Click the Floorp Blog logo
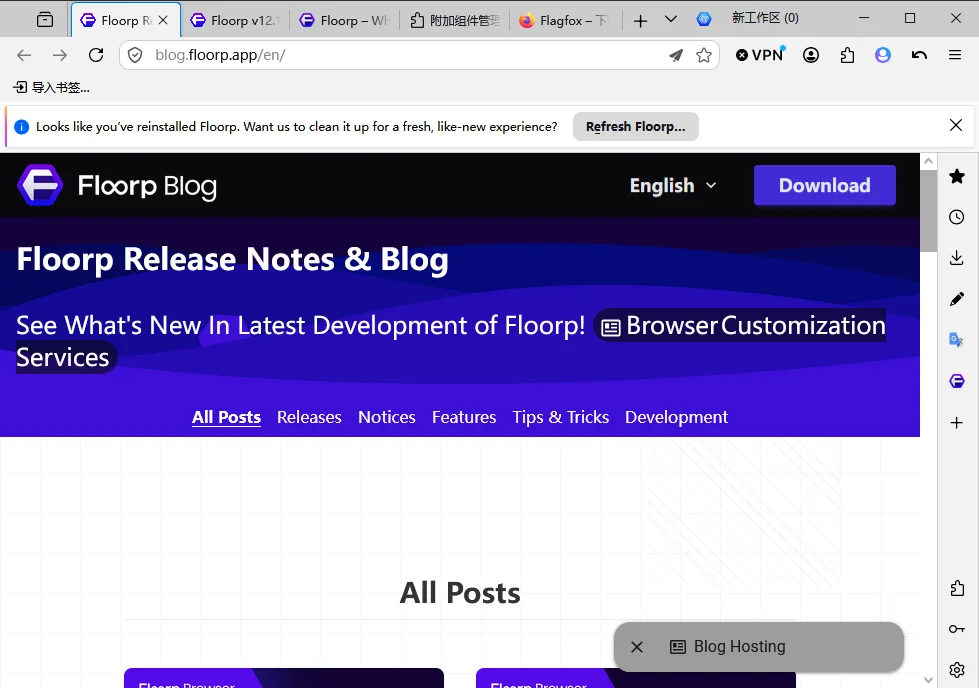The height and width of the screenshot is (688, 979). tap(117, 185)
